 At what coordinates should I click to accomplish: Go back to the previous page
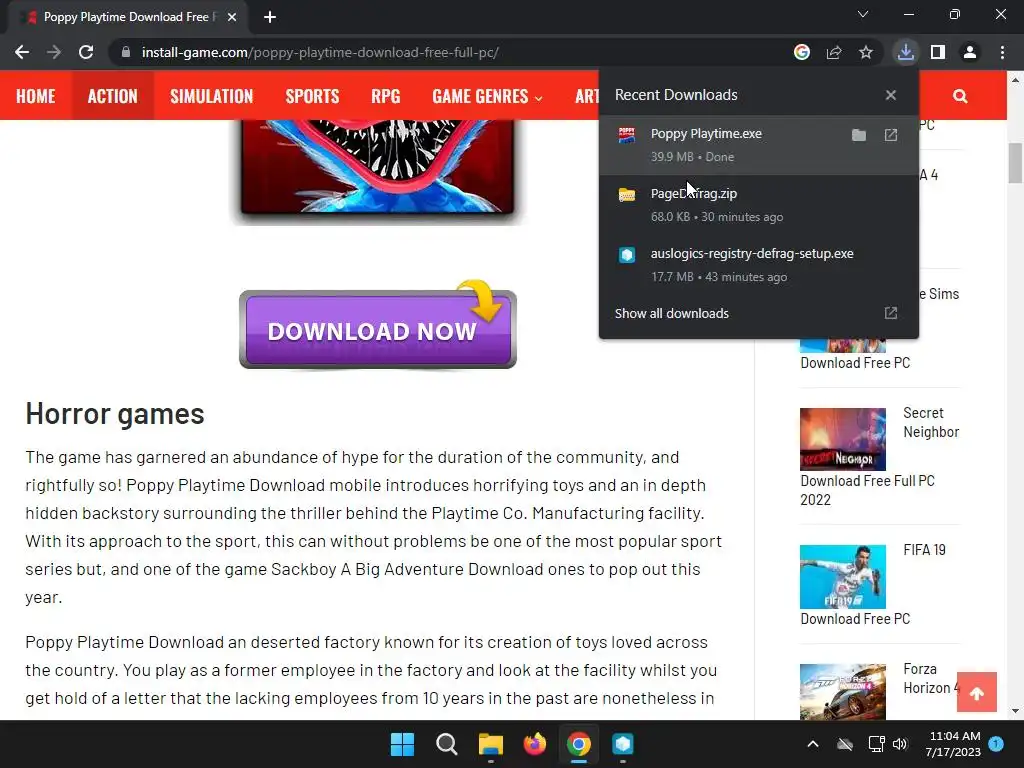22,52
